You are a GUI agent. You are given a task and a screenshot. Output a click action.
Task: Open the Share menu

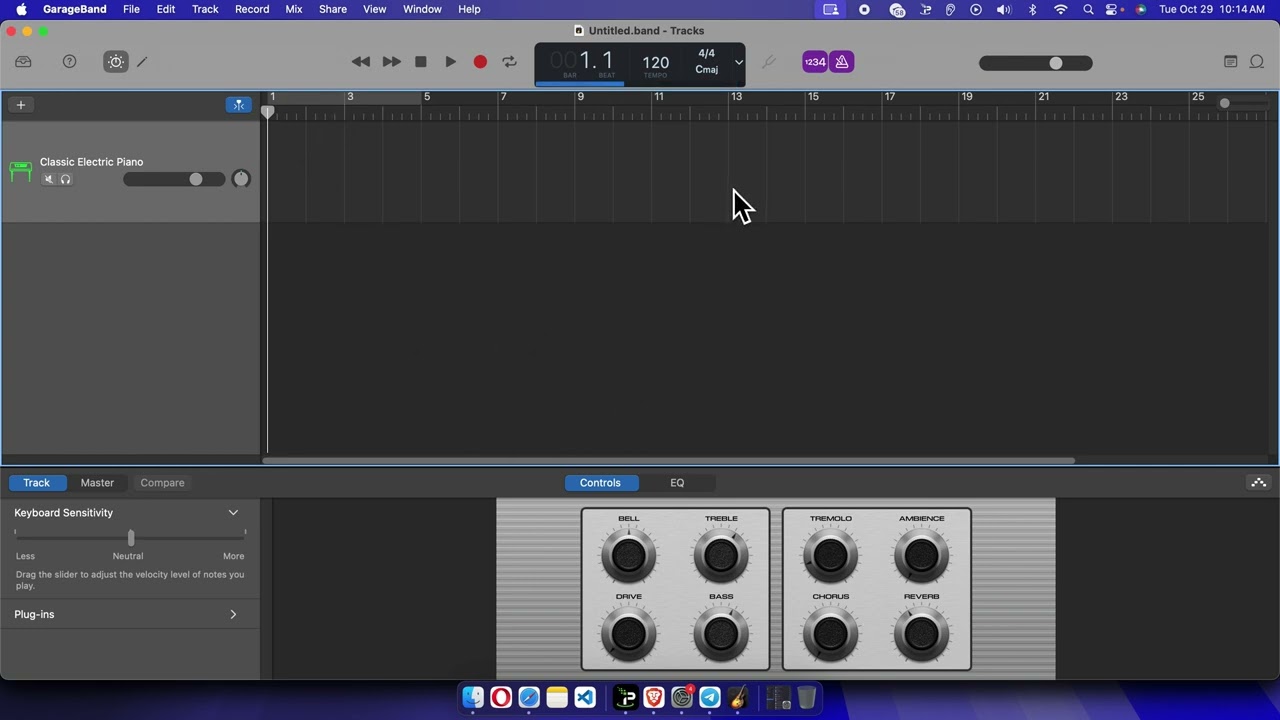pyautogui.click(x=333, y=9)
